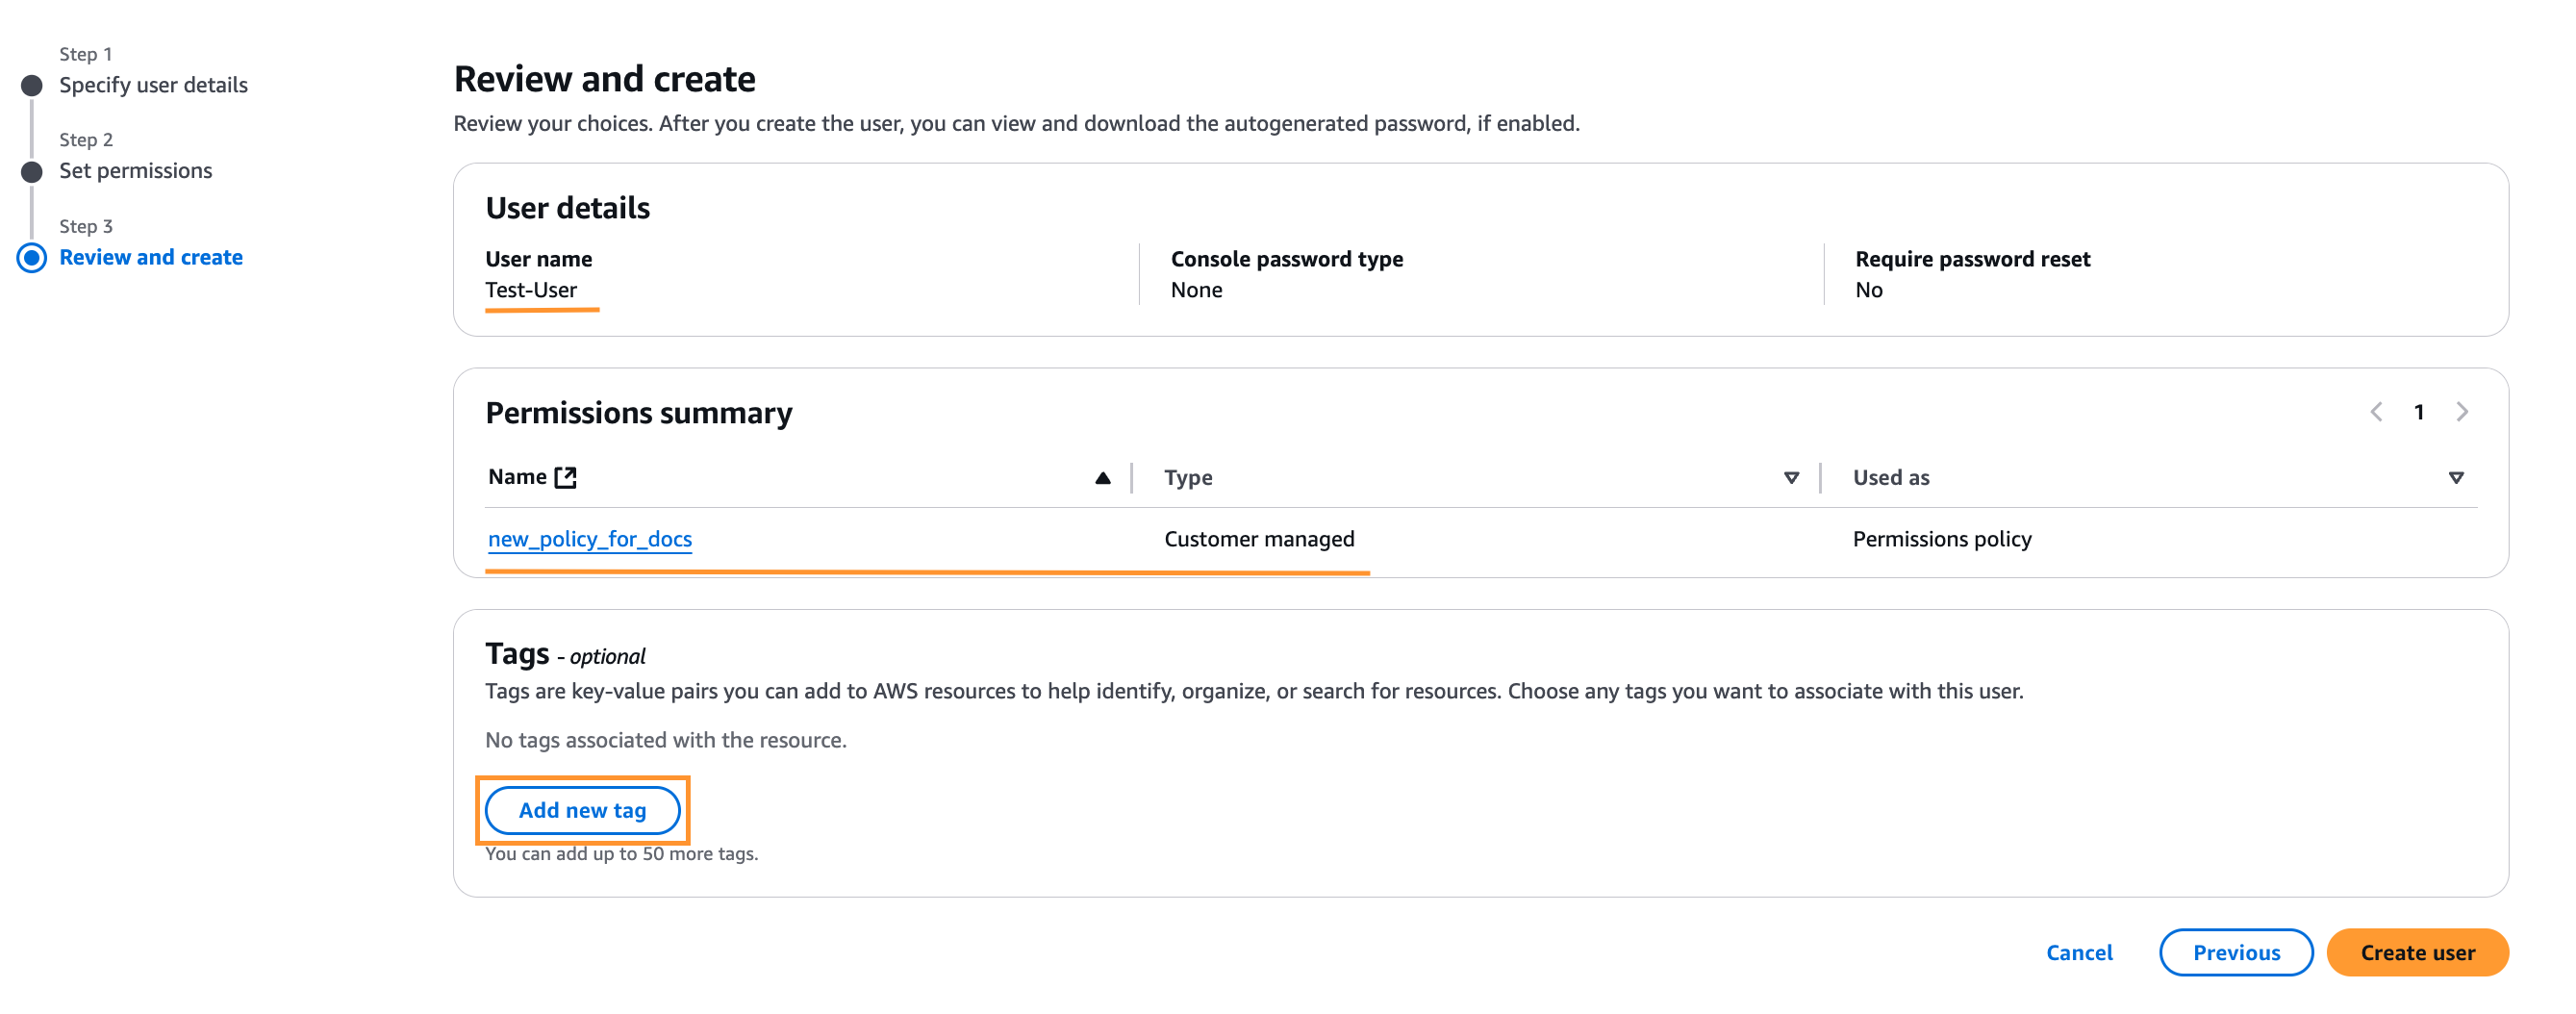Screen dimensions: 2576x1014
Task: Click the Type column header
Action: (x=1188, y=478)
